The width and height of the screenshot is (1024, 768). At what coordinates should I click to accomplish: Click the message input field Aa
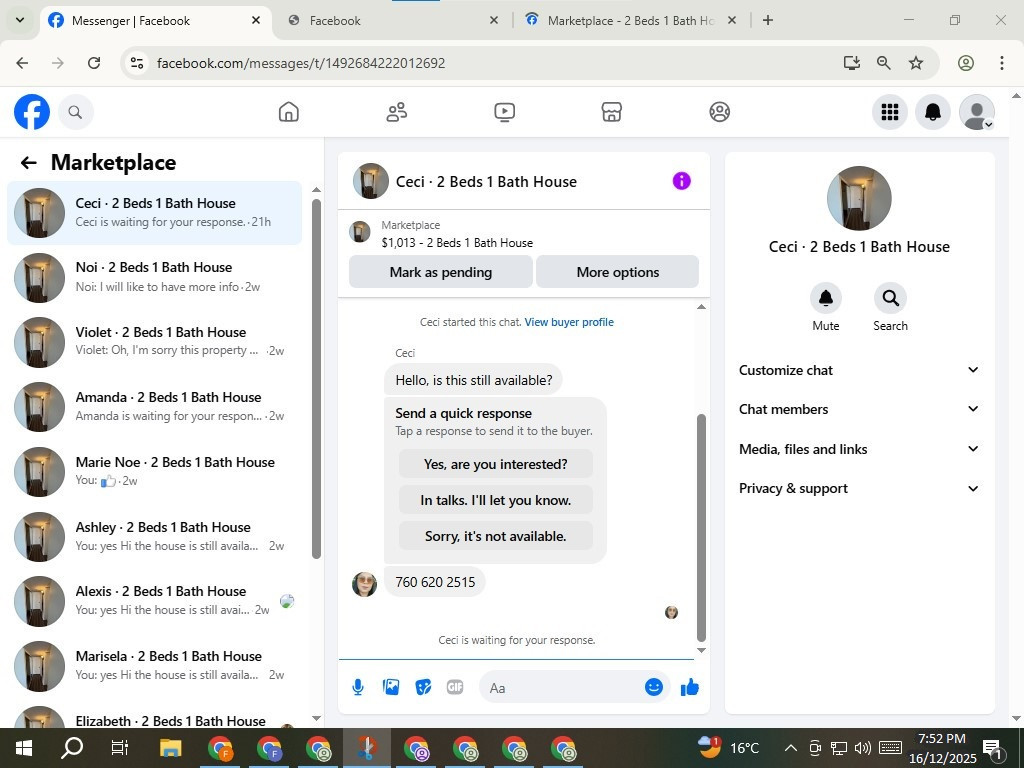coord(562,688)
